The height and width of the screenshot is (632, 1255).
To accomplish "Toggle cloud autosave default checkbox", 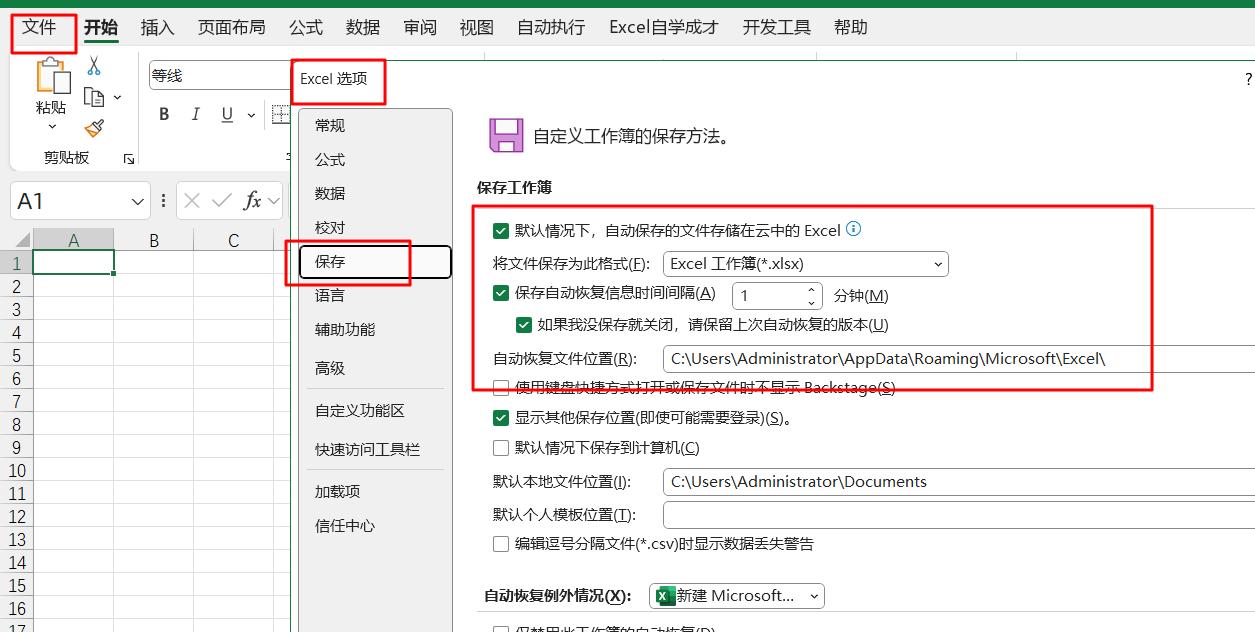I will pyautogui.click(x=501, y=231).
